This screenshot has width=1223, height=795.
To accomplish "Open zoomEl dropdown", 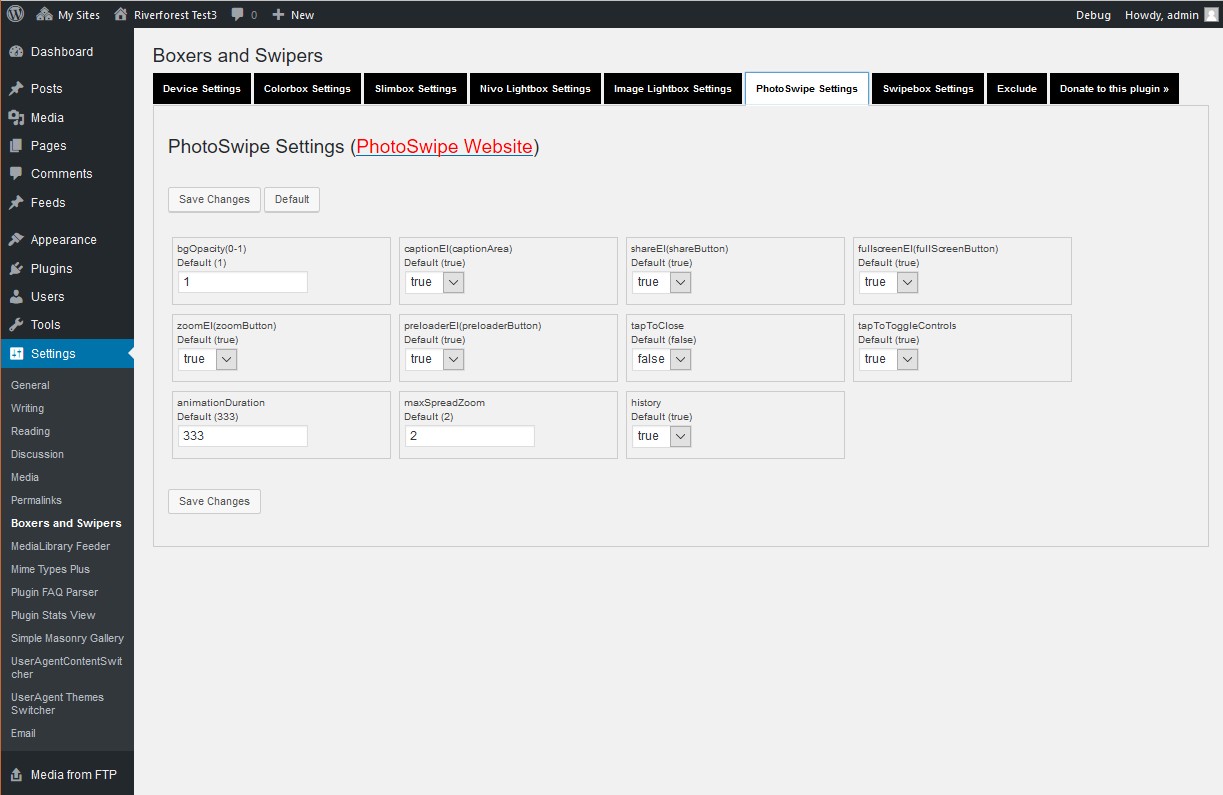I will (208, 359).
